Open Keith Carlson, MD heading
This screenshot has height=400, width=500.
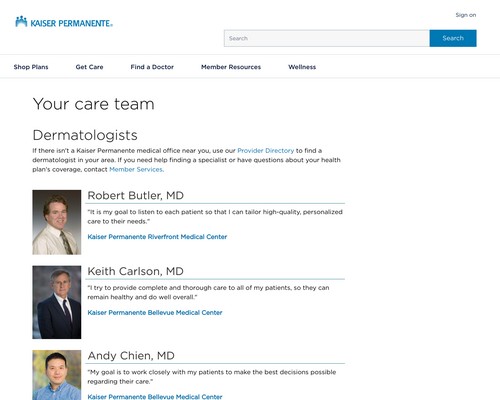(x=135, y=271)
